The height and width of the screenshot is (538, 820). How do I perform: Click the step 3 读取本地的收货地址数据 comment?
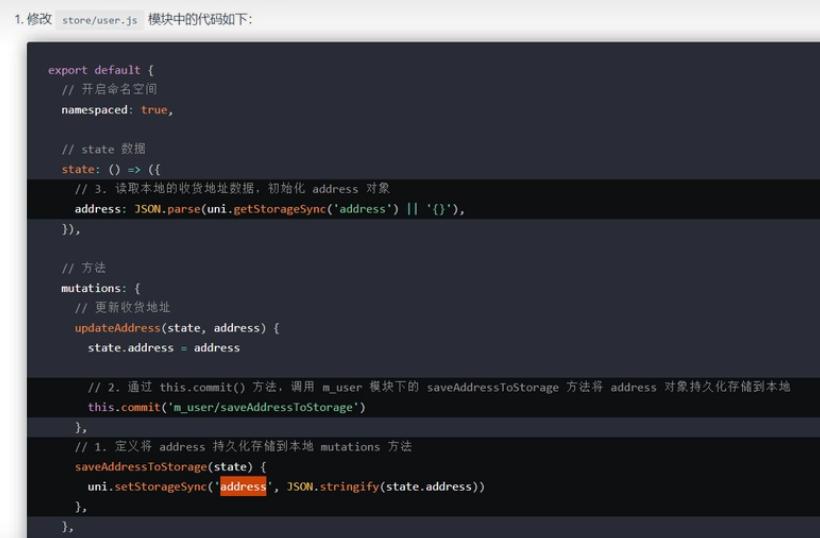click(232, 189)
